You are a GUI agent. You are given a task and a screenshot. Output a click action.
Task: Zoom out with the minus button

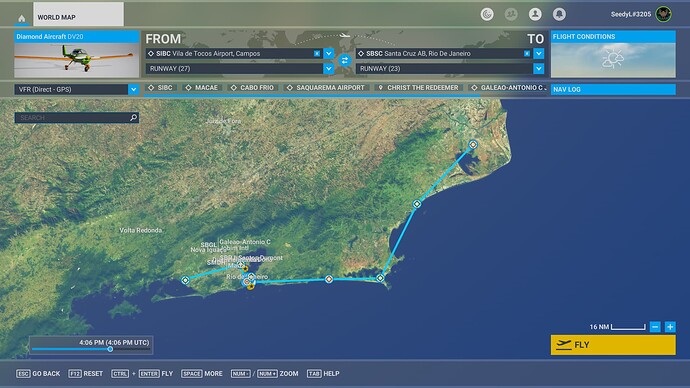(x=655, y=327)
